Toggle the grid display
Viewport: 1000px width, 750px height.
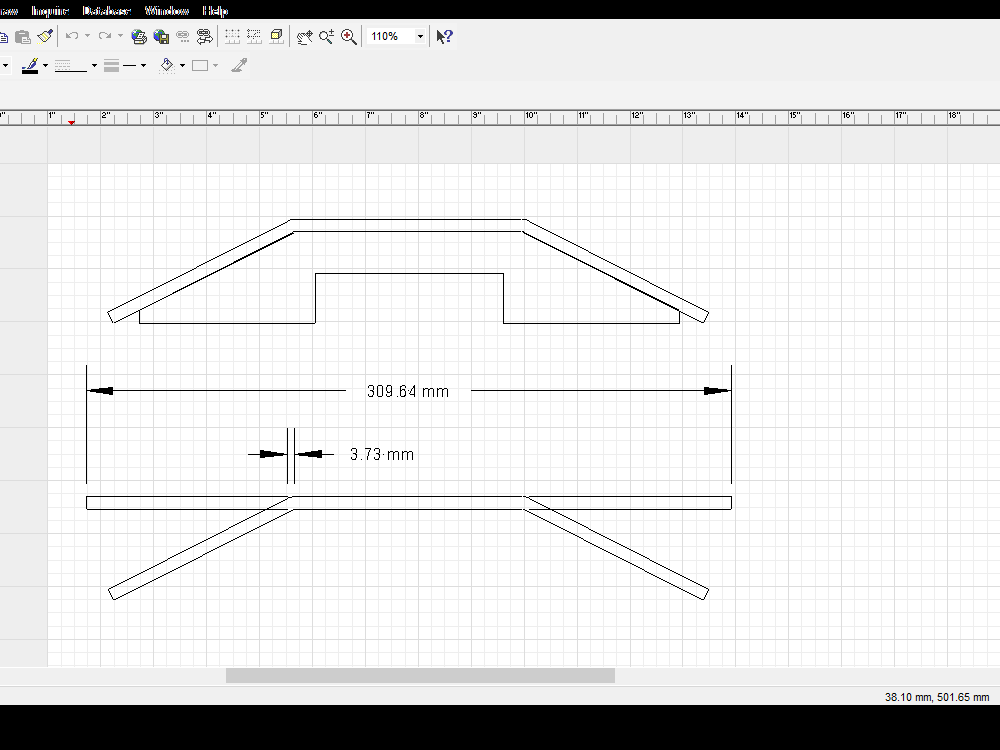pyautogui.click(x=232, y=36)
